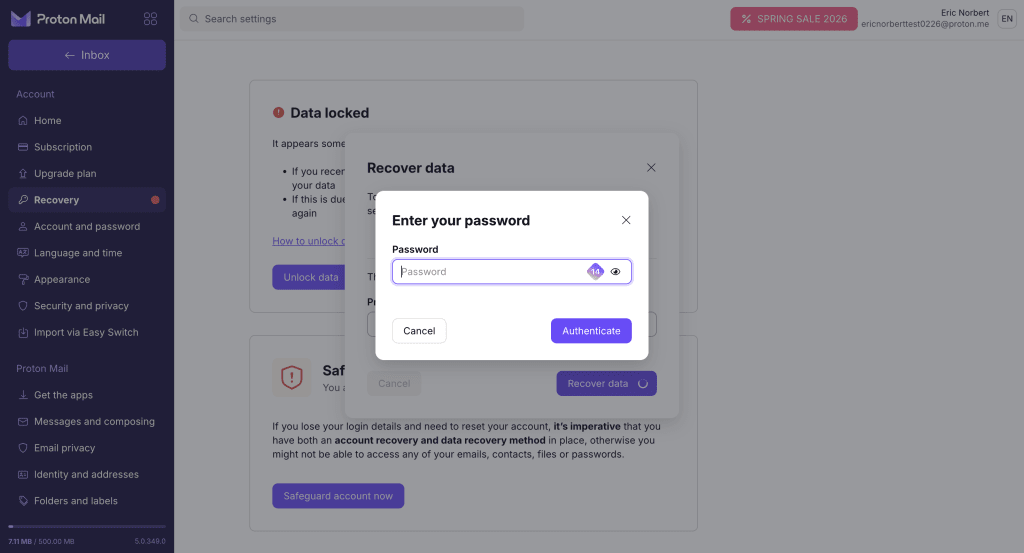Click the Search settings field
Image resolution: width=1024 pixels, height=553 pixels.
pyautogui.click(x=352, y=19)
